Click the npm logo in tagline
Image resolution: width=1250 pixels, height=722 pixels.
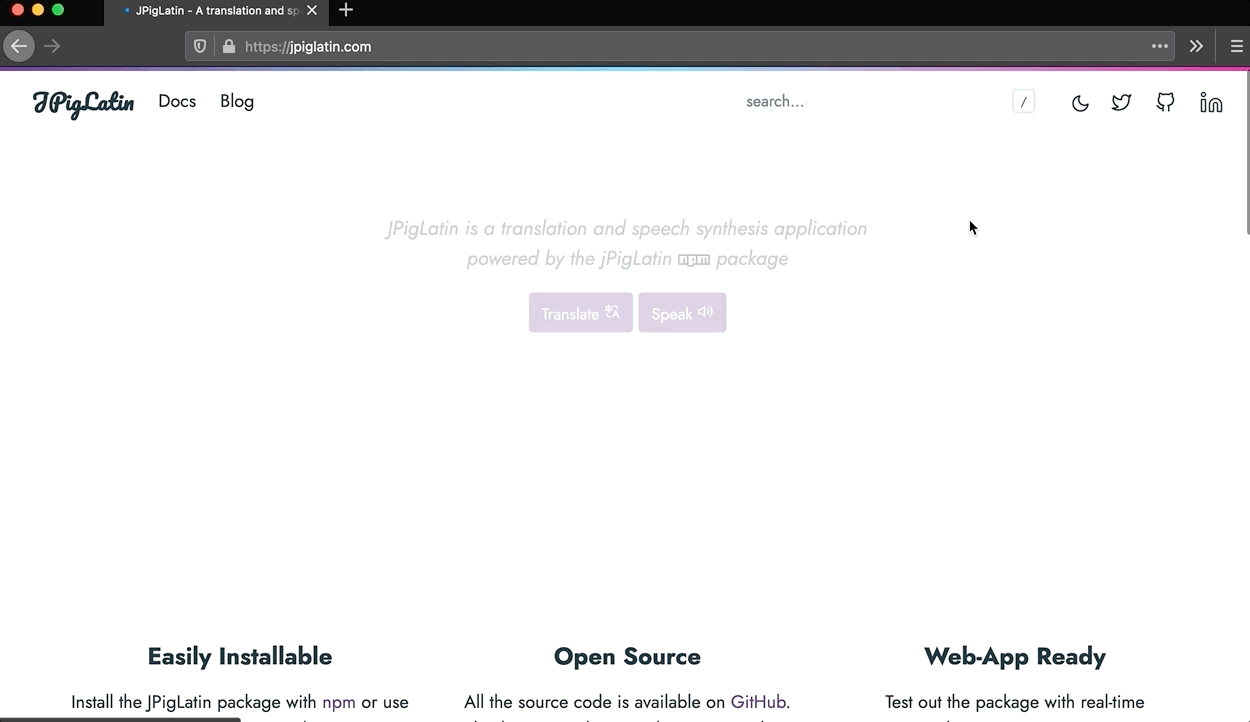pyautogui.click(x=694, y=260)
